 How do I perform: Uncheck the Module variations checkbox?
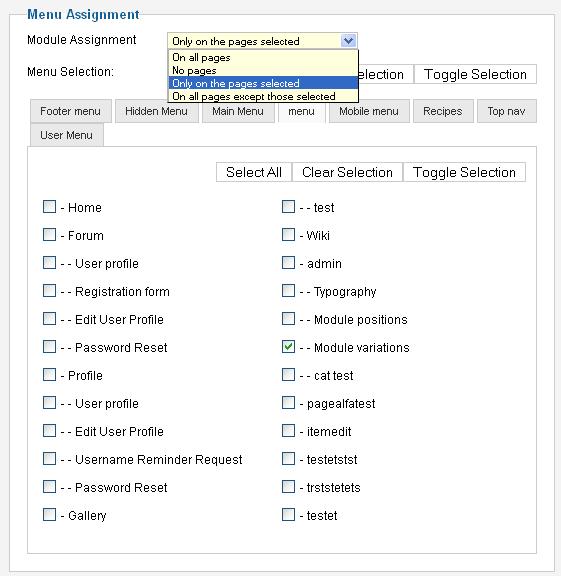pyautogui.click(x=288, y=346)
